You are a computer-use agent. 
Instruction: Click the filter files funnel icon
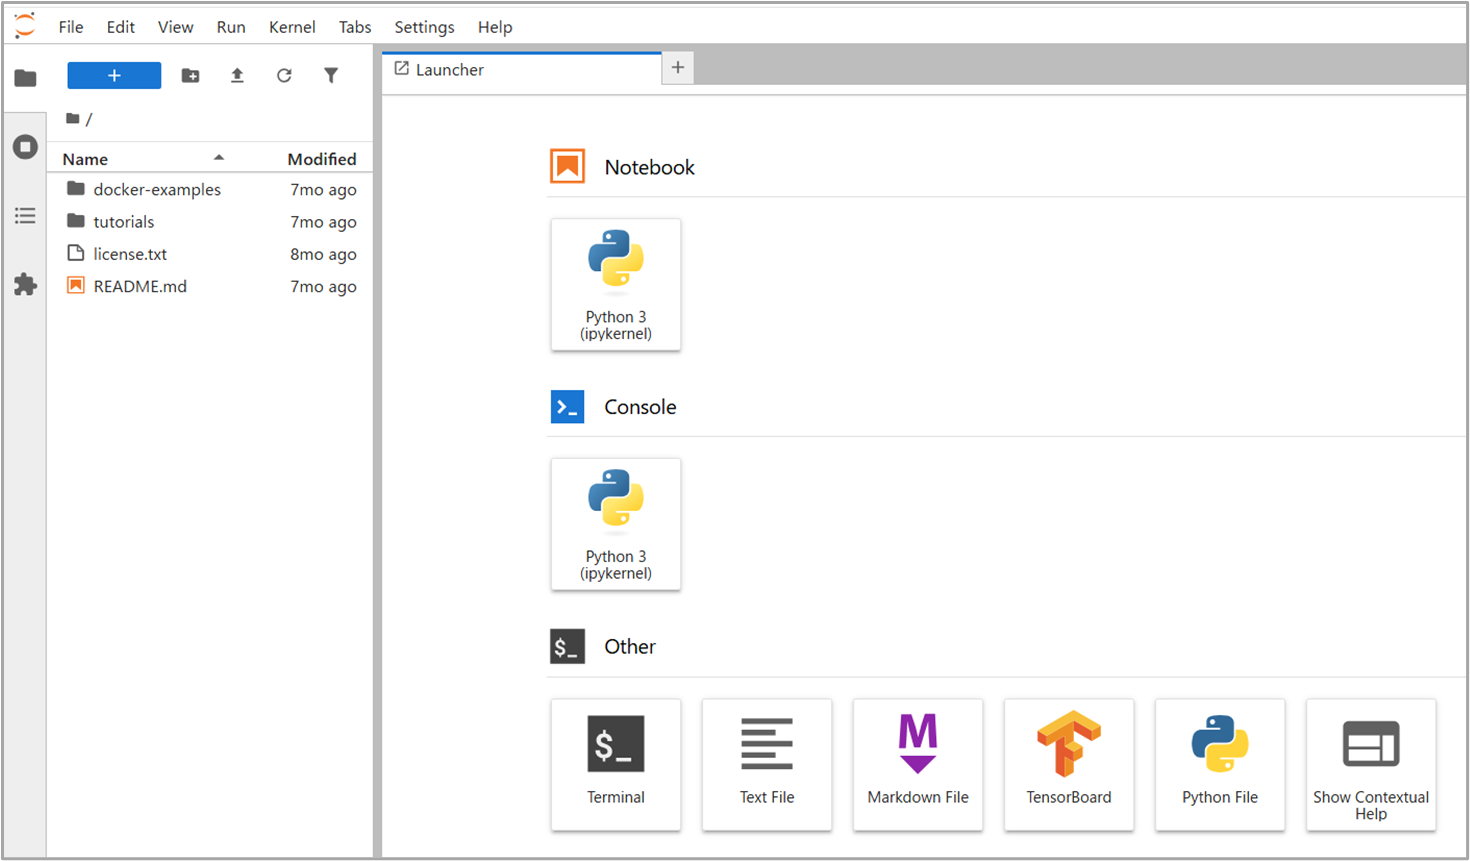(x=331, y=76)
